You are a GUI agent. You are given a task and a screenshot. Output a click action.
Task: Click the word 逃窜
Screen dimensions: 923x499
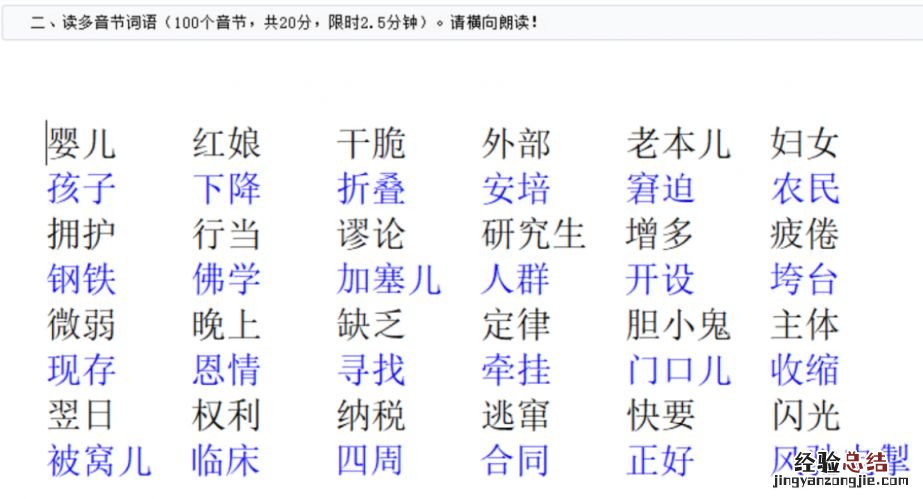(x=516, y=415)
